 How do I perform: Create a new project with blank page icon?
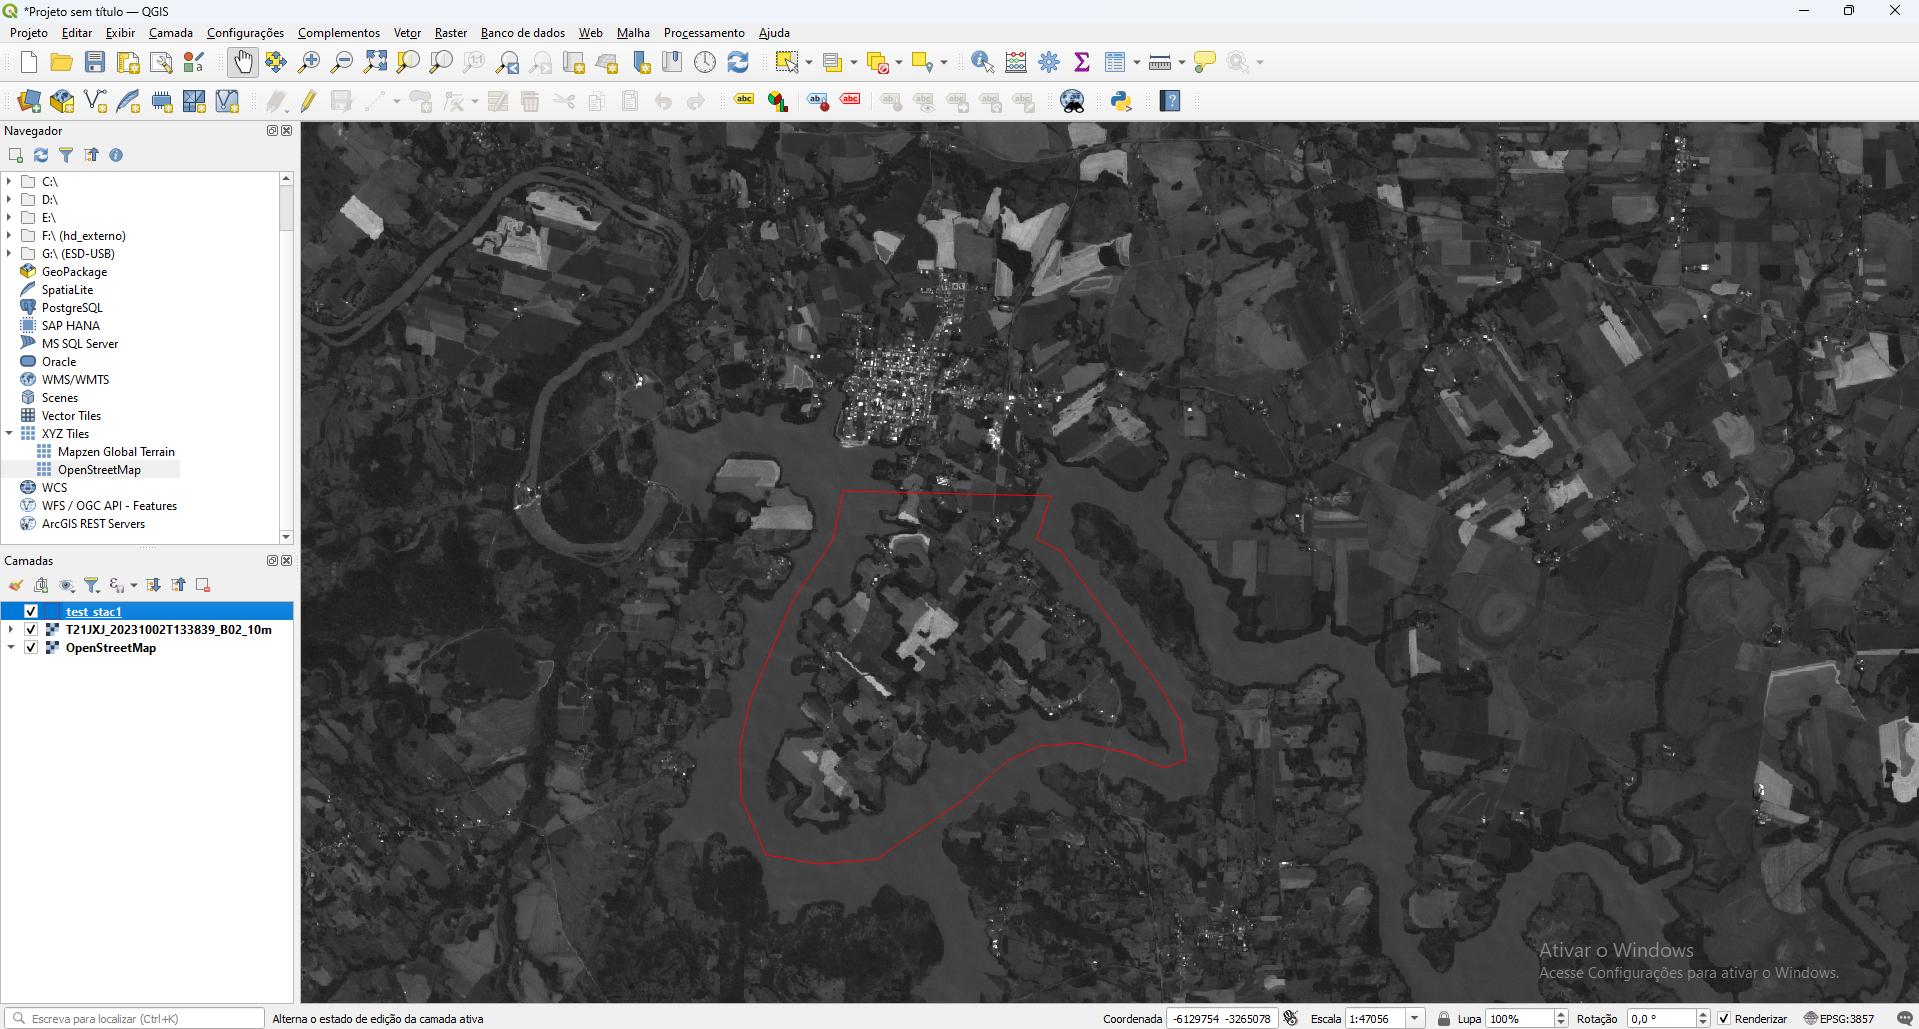(x=29, y=62)
